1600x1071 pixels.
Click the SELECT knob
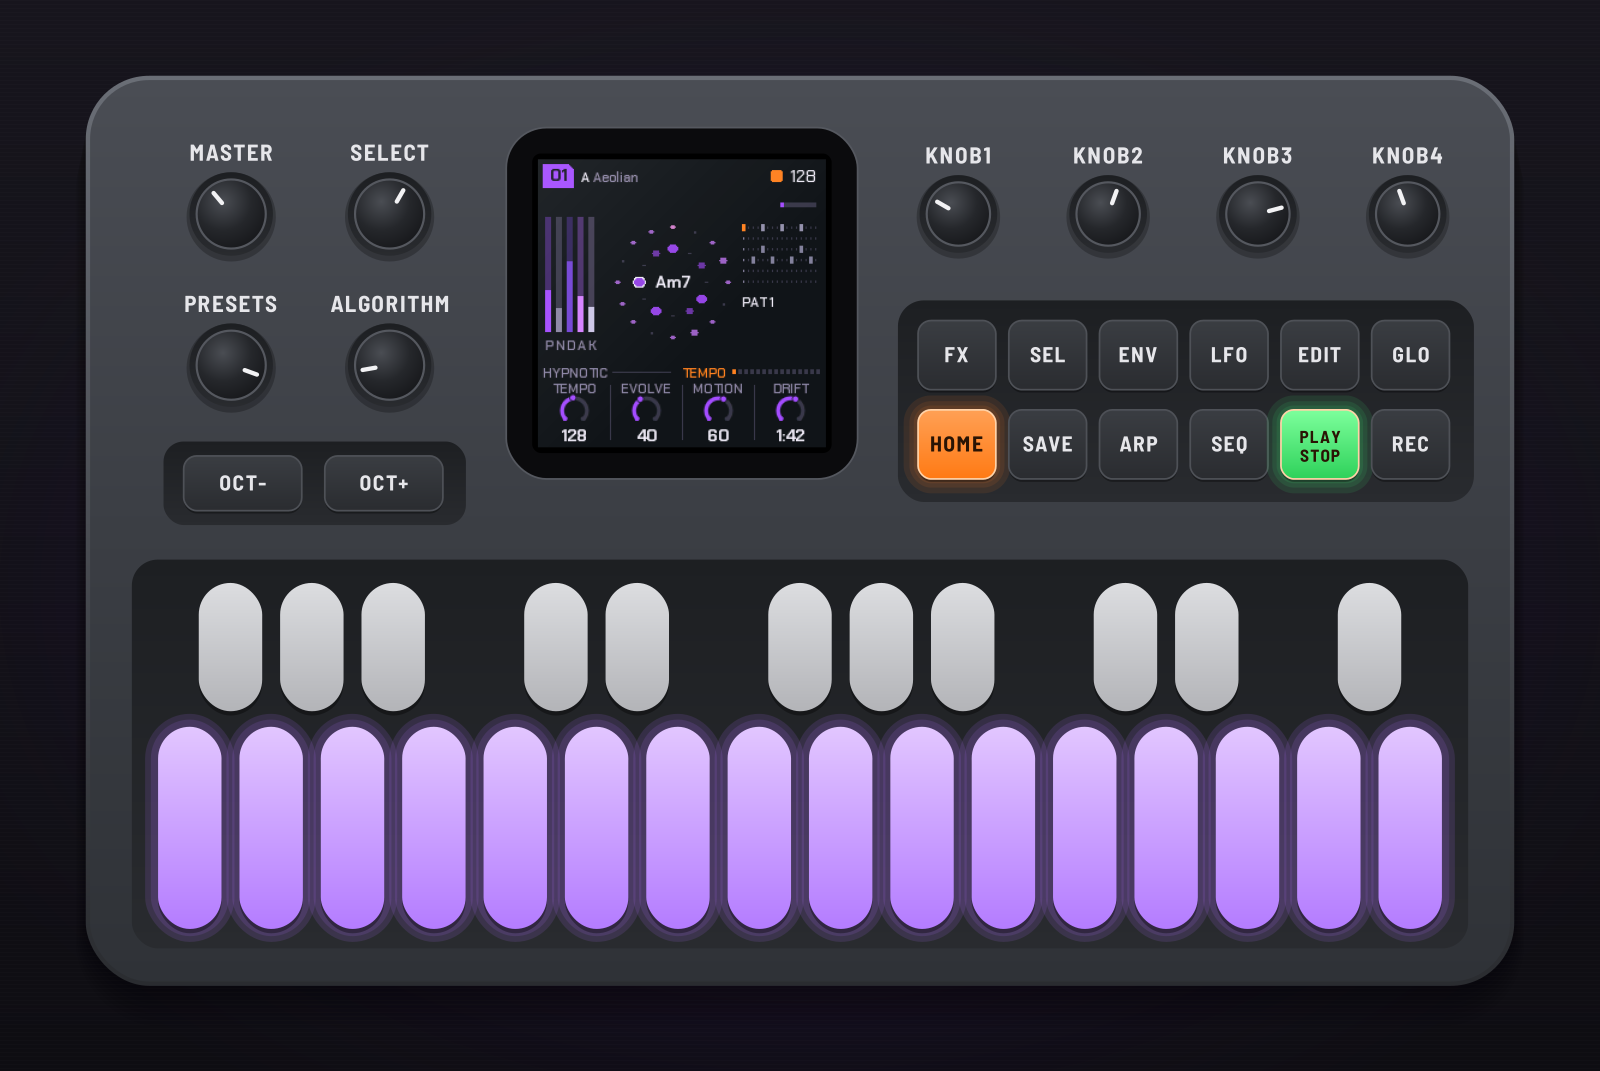coord(389,214)
